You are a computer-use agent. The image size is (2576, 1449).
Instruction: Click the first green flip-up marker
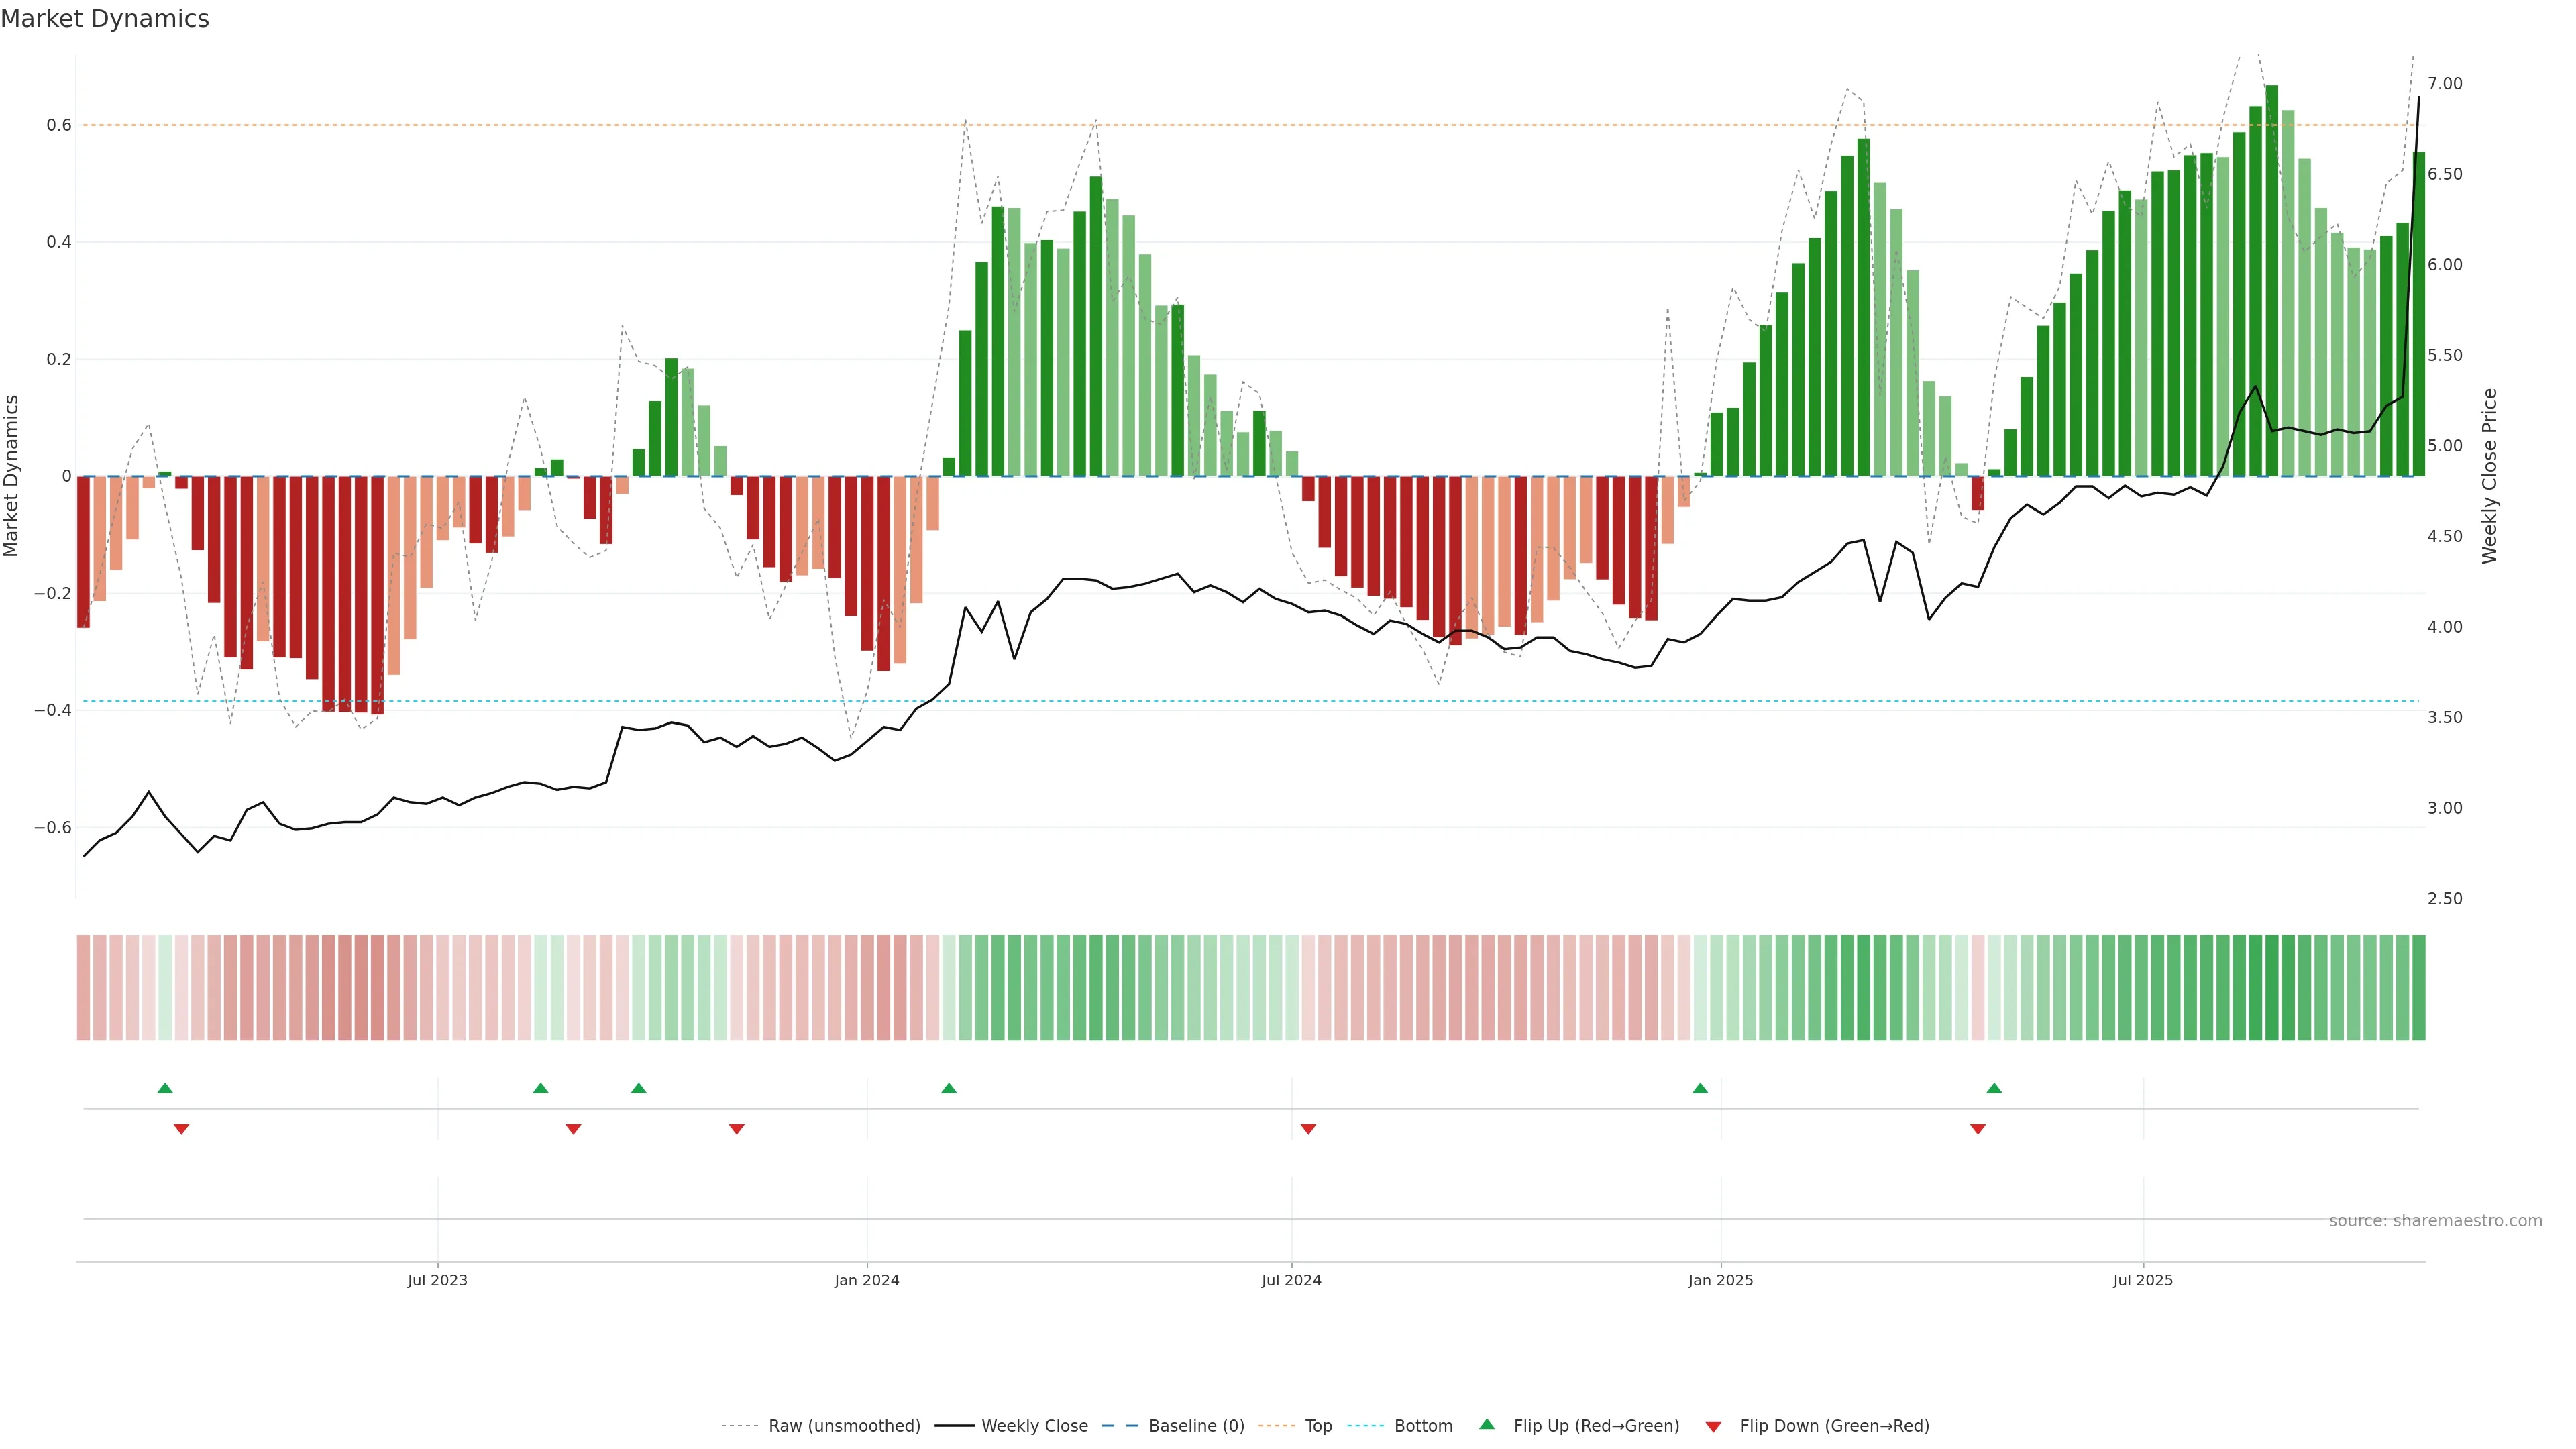(x=165, y=1088)
